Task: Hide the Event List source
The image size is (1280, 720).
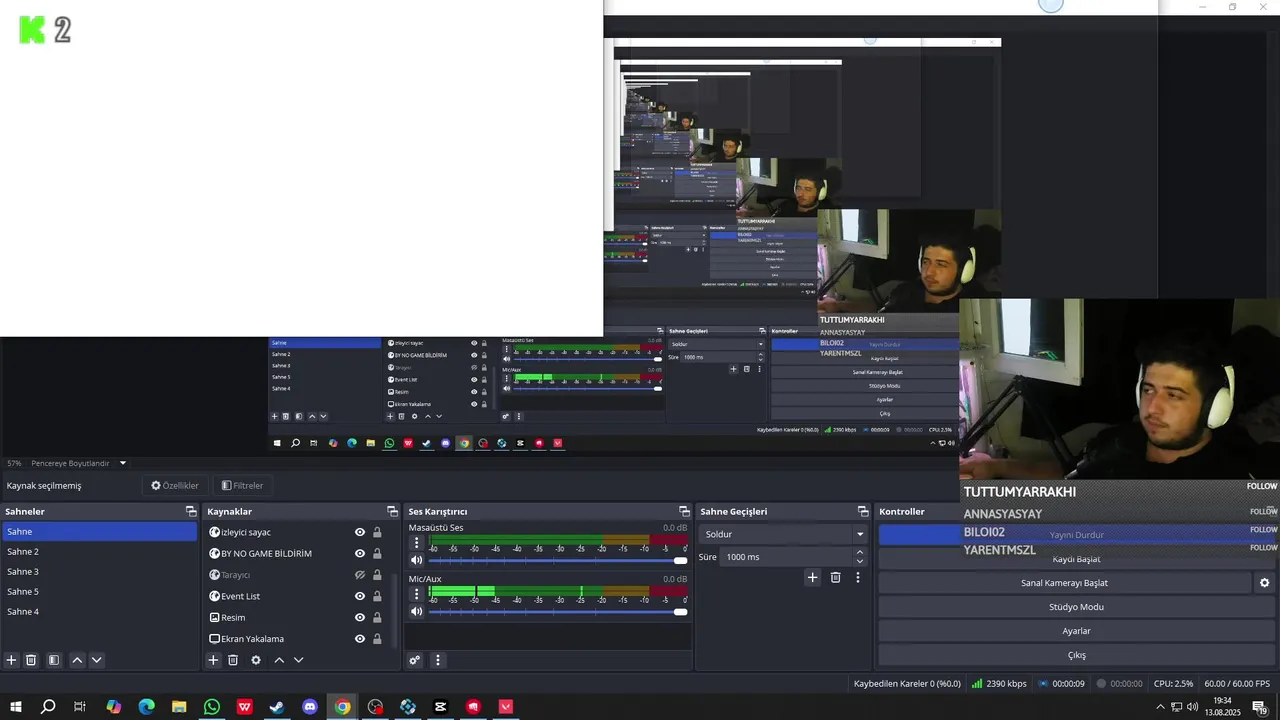Action: pyautogui.click(x=360, y=596)
